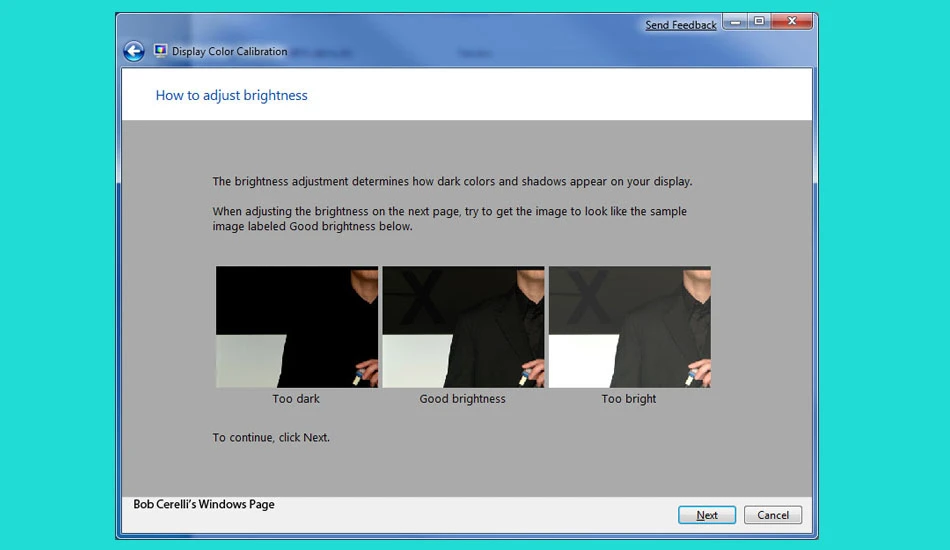Close the Display Color Calibration window

pyautogui.click(x=792, y=22)
